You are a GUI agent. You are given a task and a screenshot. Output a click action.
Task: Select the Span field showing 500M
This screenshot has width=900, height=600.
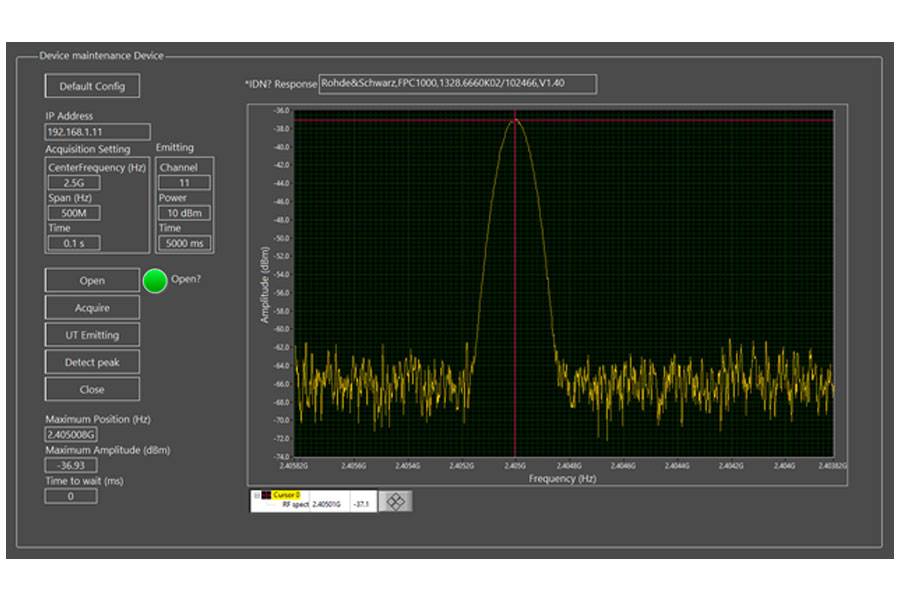pyautogui.click(x=74, y=213)
